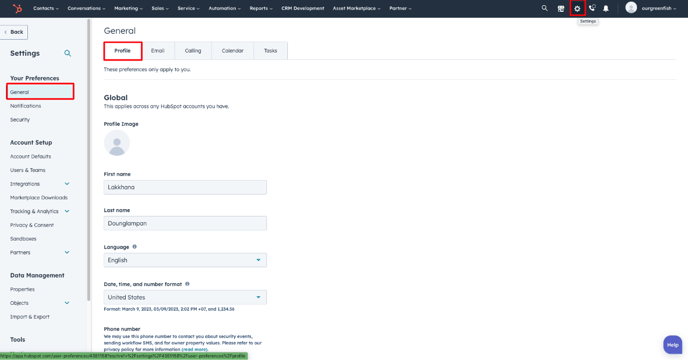The height and width of the screenshot is (360, 688).
Task: Switch to the Tasks tab
Action: click(x=270, y=51)
